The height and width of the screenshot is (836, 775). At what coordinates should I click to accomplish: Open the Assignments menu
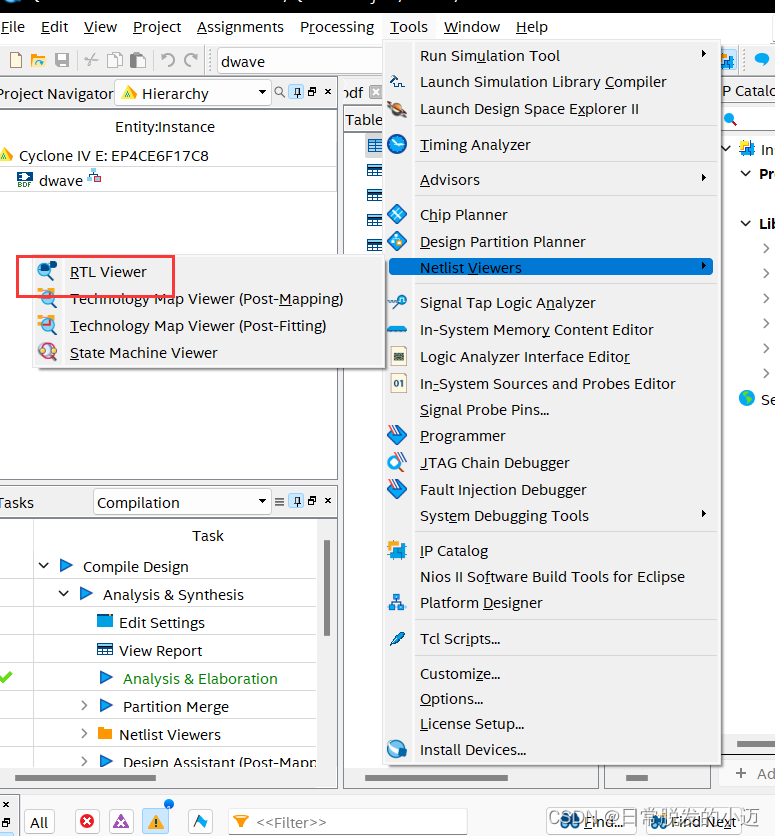(x=240, y=27)
